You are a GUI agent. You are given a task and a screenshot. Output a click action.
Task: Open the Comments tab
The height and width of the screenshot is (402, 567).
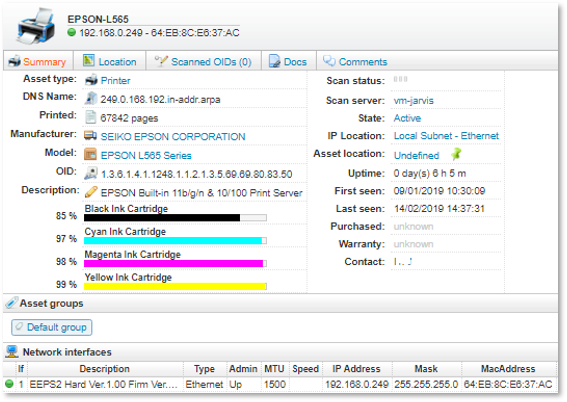tap(356, 62)
